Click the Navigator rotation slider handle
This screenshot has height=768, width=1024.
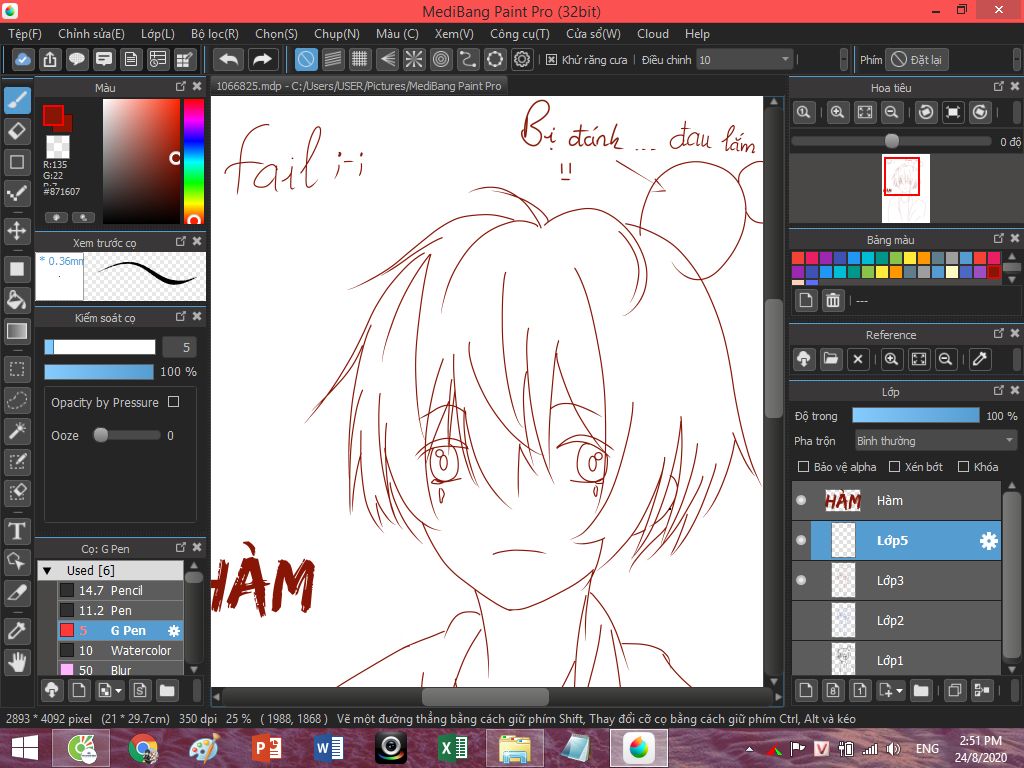point(891,141)
